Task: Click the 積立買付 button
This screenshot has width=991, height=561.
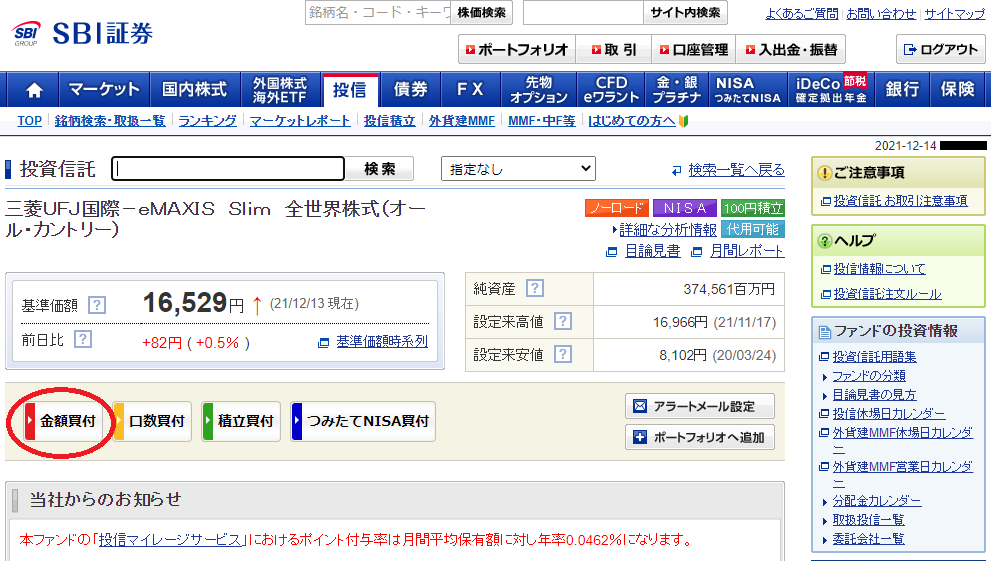Action: coord(241,421)
